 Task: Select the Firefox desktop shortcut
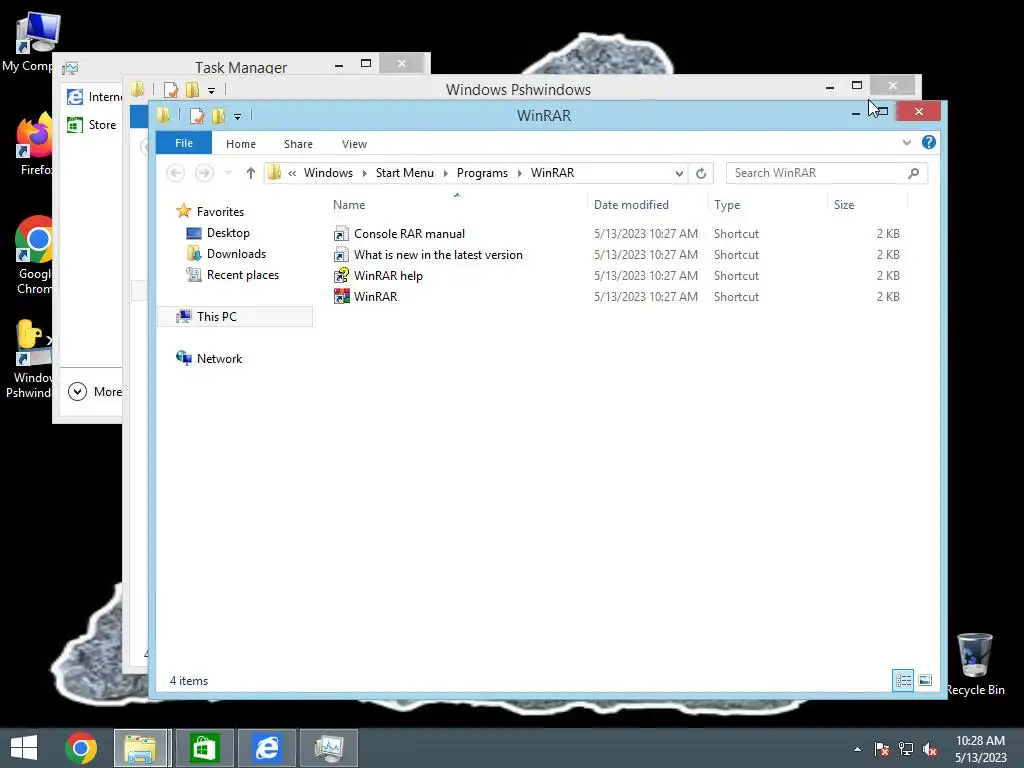tap(34, 144)
